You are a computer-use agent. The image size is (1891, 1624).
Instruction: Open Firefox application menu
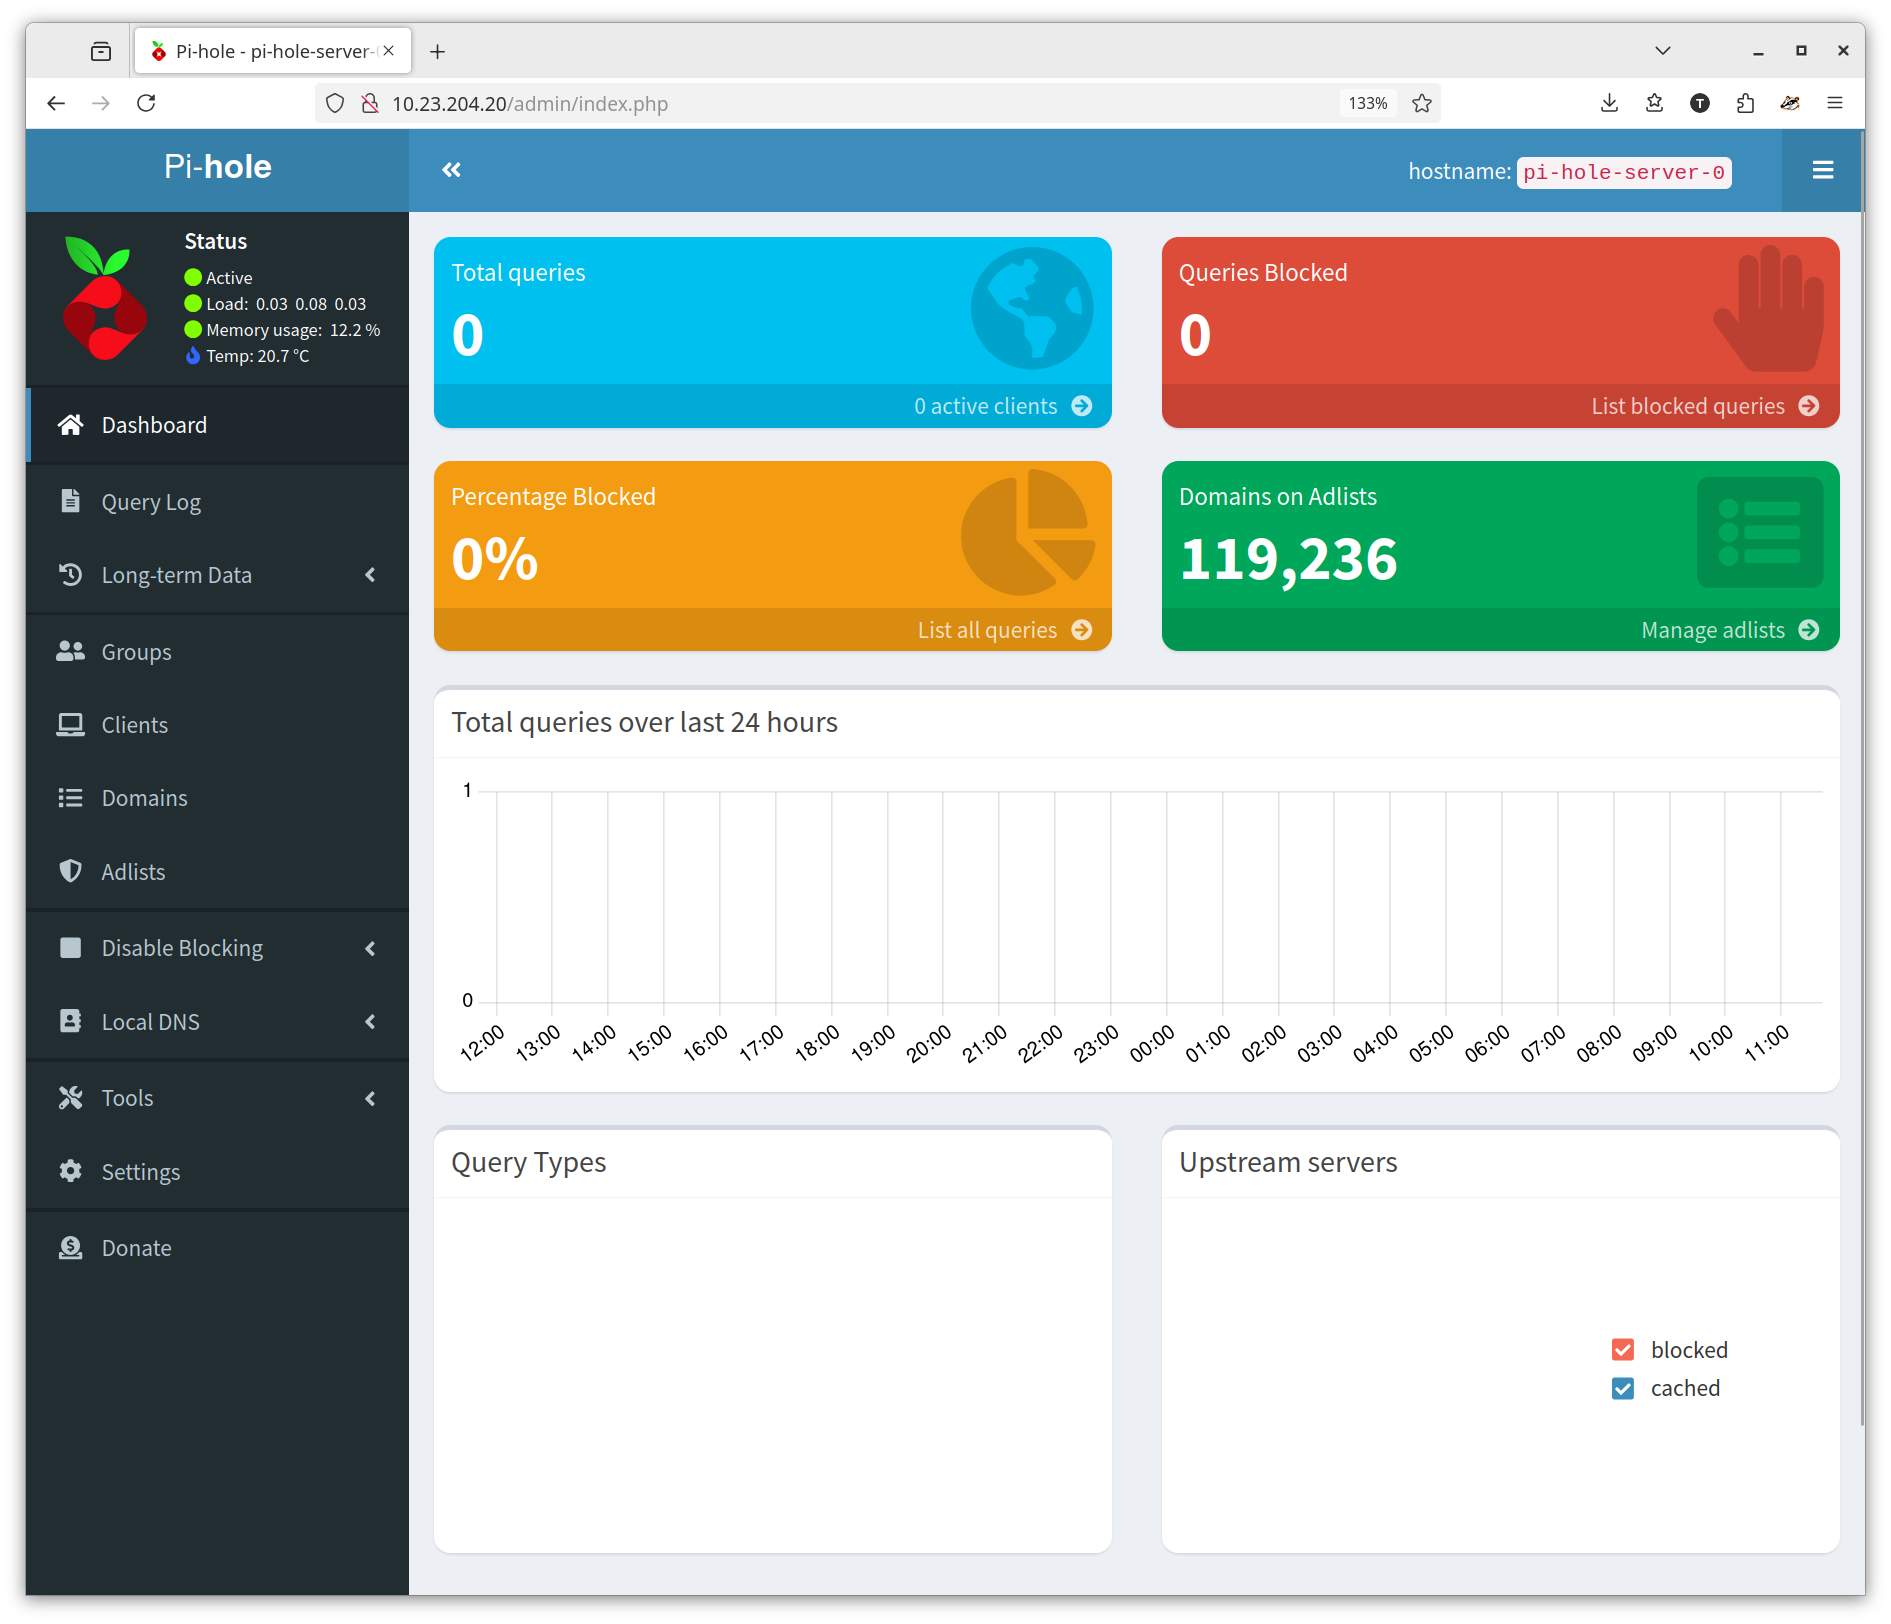[1835, 103]
